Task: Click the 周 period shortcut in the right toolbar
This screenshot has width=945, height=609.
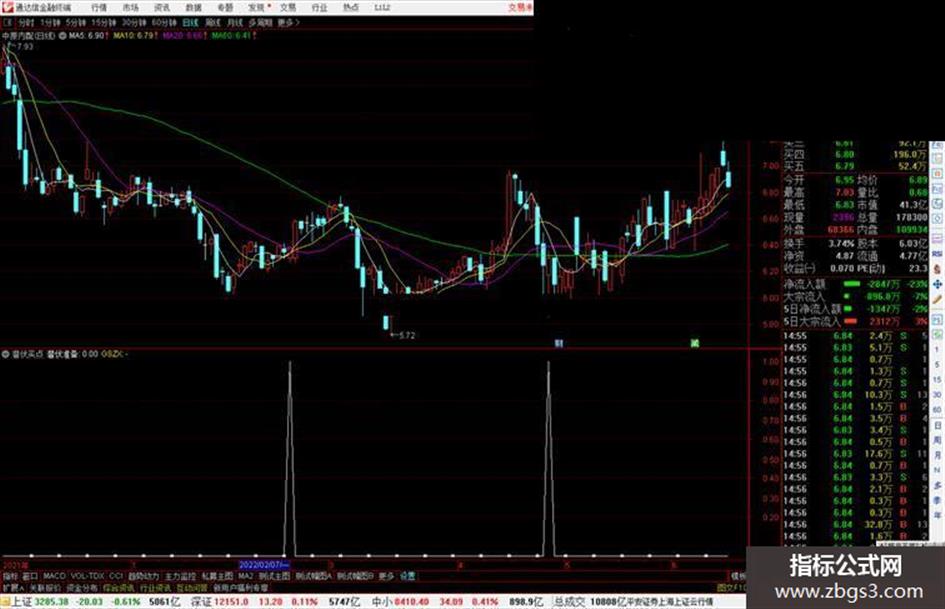Action: click(937, 440)
